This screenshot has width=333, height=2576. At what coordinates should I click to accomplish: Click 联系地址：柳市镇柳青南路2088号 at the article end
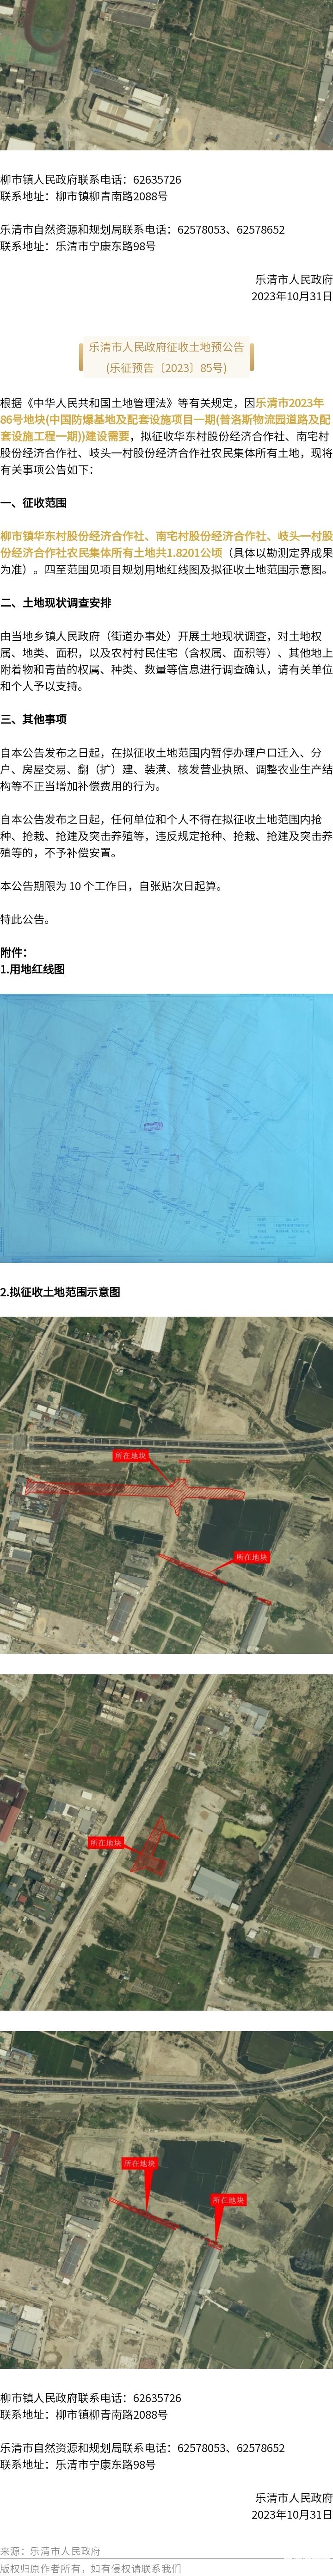pyautogui.click(x=84, y=2415)
